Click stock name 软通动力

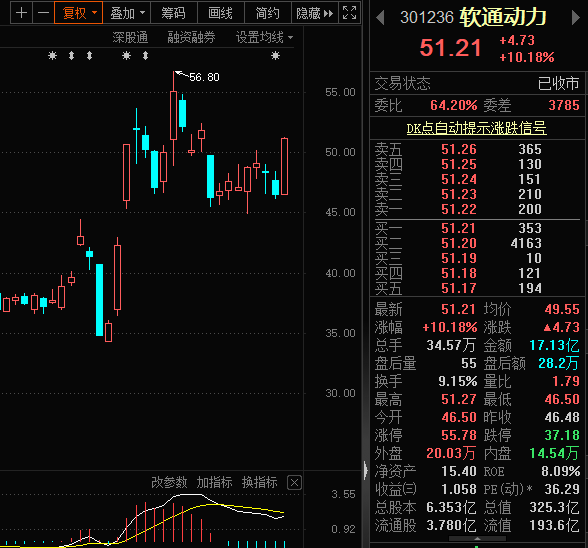(x=503, y=17)
